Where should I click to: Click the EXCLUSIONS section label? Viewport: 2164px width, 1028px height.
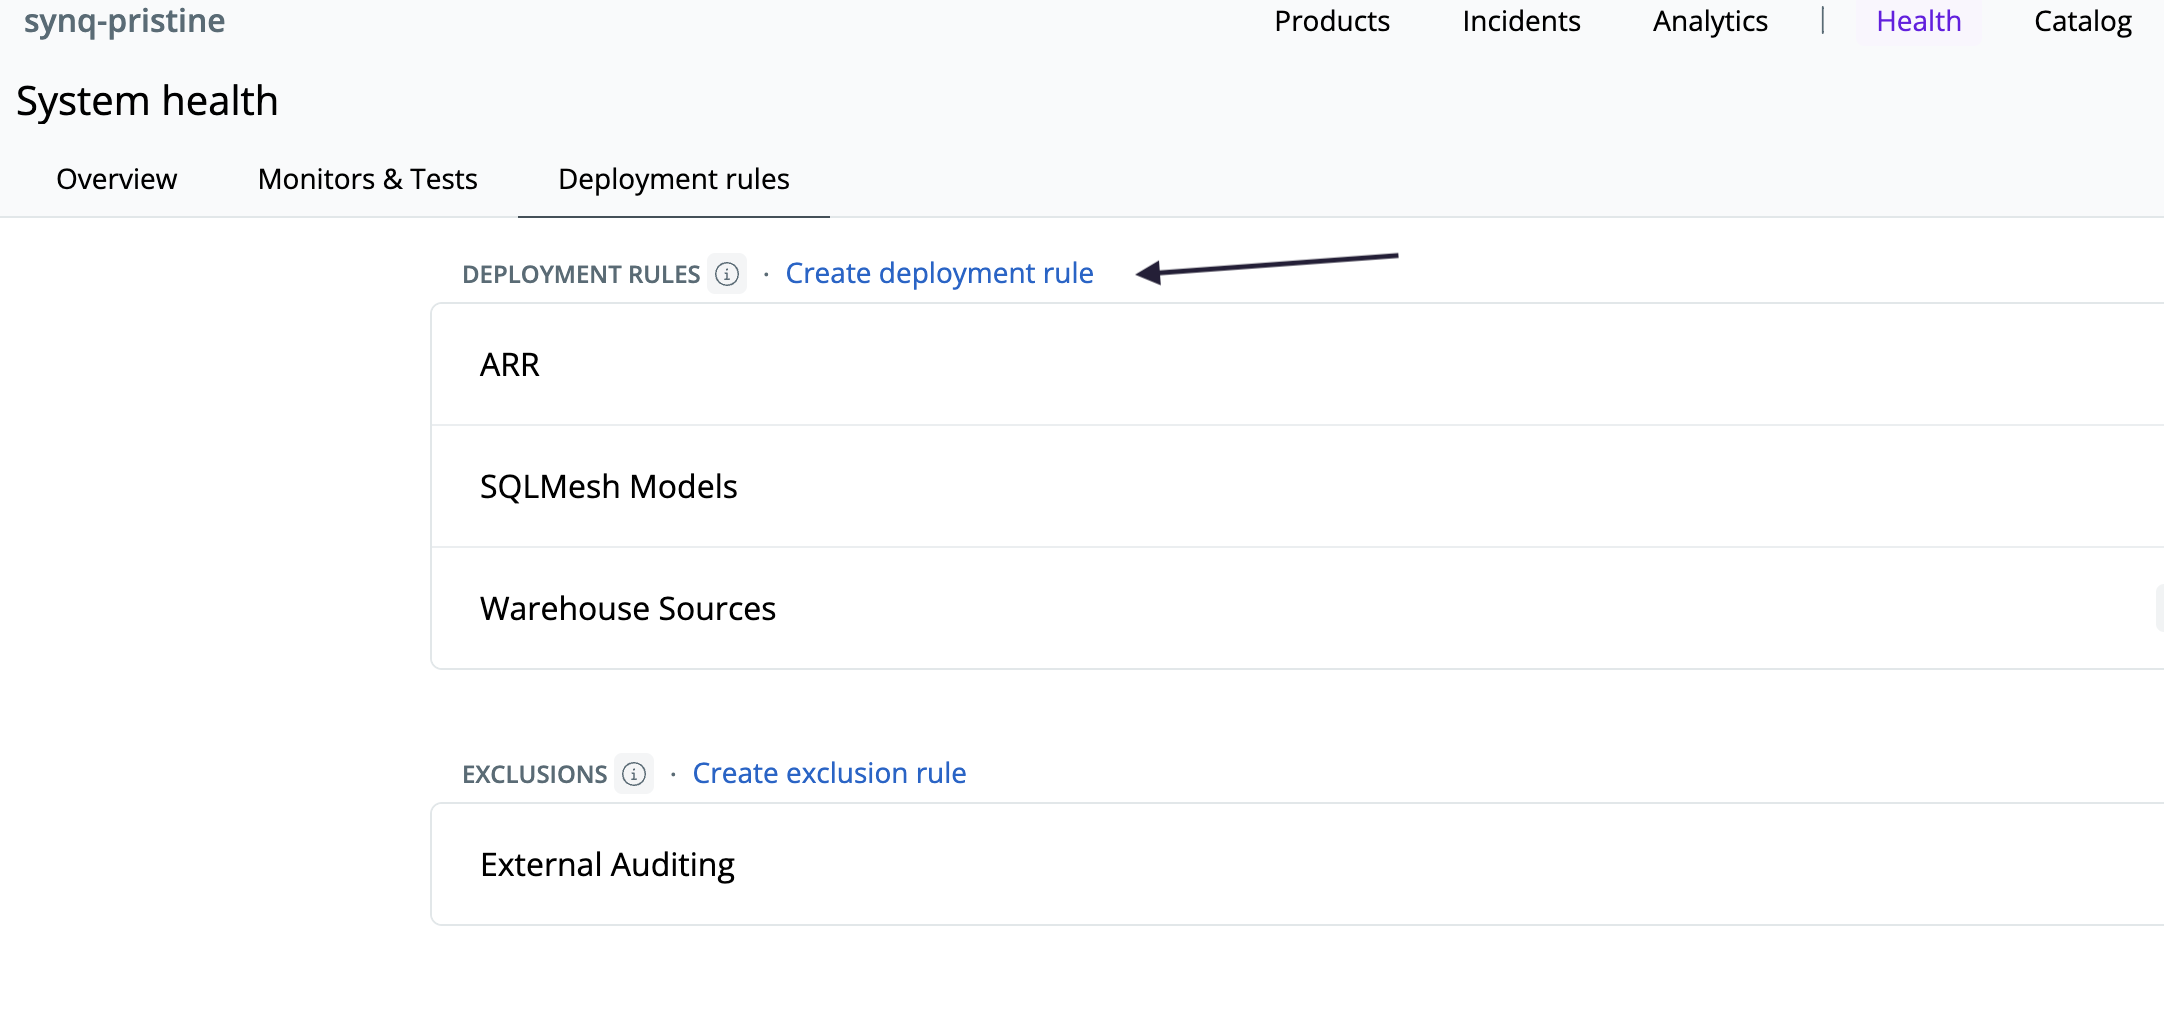pyautogui.click(x=534, y=774)
